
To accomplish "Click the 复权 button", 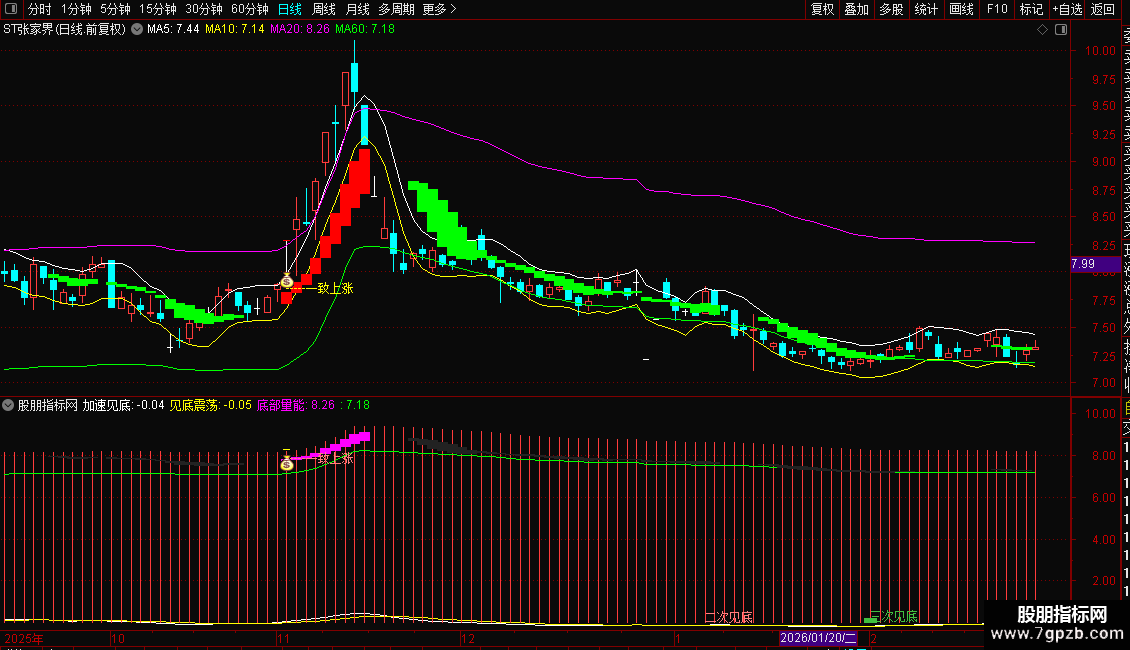I will pos(822,9).
